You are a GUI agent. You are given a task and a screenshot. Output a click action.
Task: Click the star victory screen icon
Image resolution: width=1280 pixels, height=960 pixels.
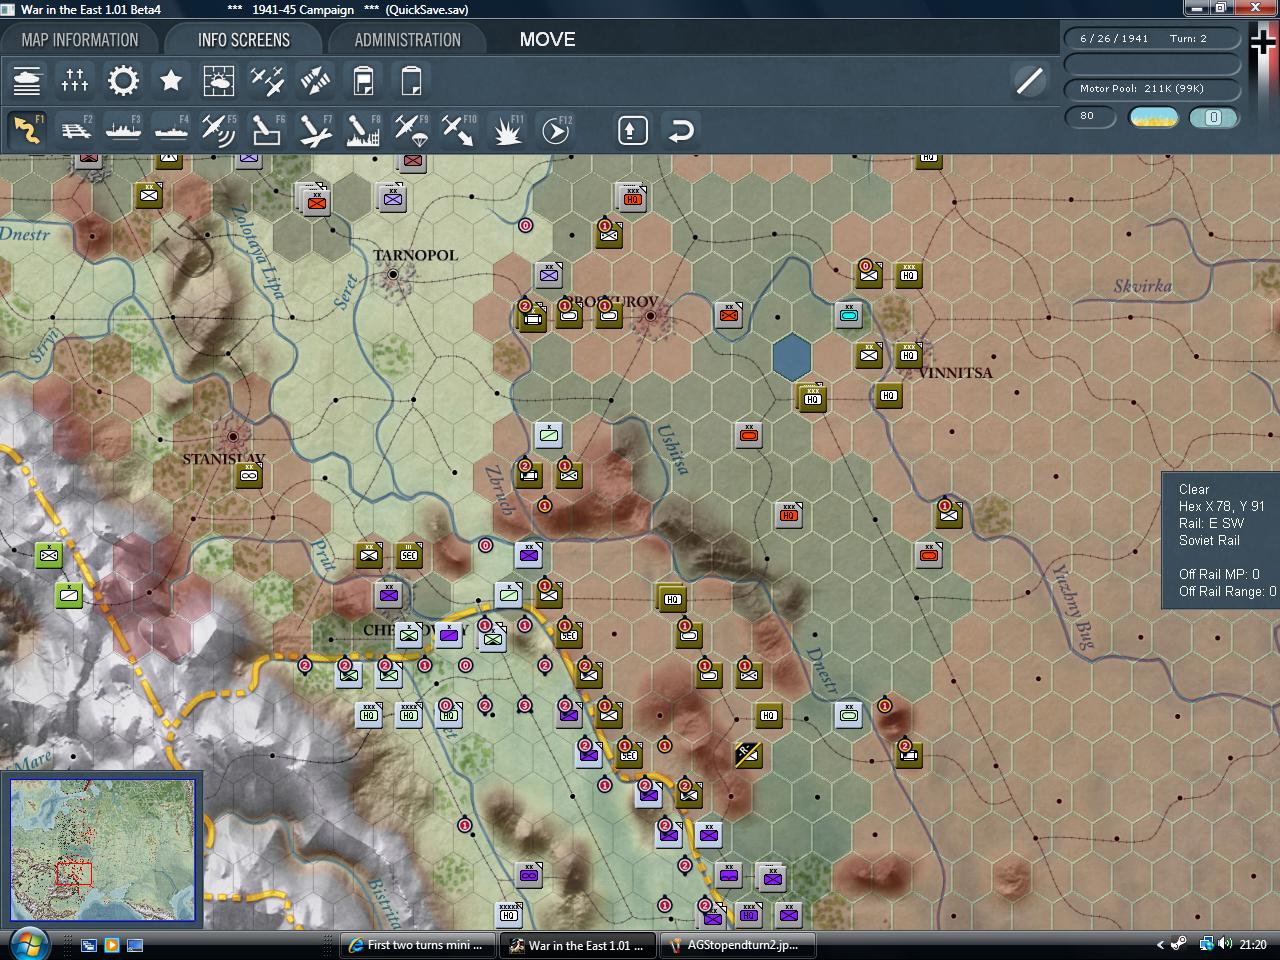click(x=171, y=80)
